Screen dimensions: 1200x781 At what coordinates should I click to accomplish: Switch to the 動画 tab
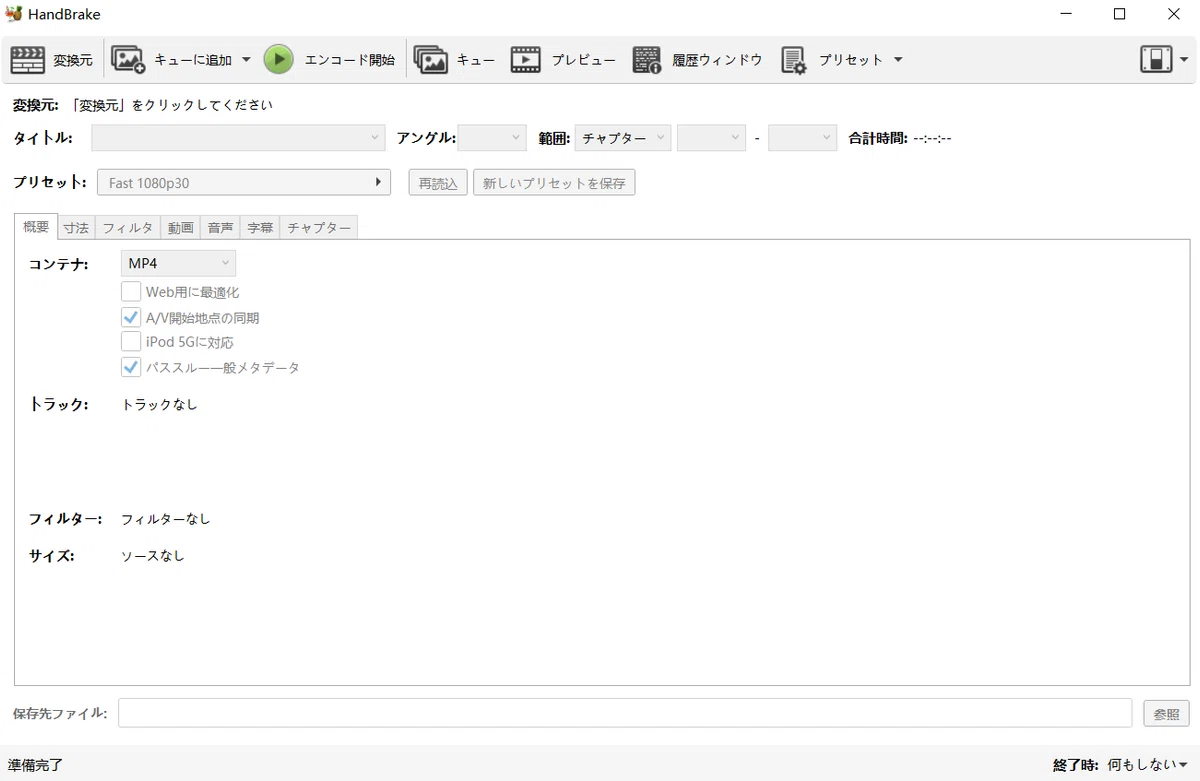click(181, 228)
